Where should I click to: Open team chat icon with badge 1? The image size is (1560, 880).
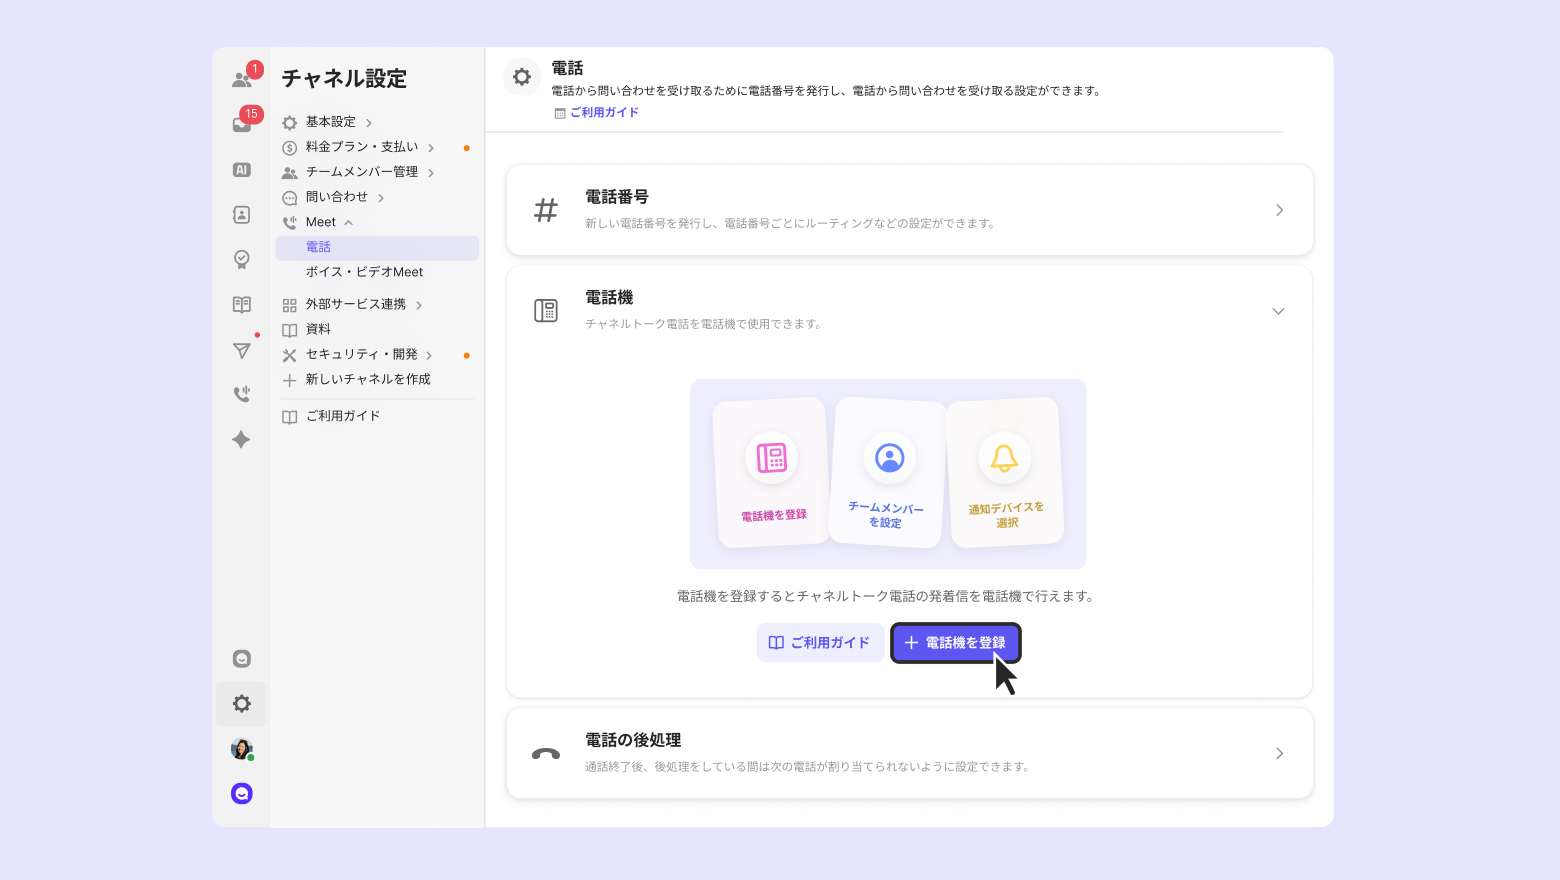click(242, 79)
